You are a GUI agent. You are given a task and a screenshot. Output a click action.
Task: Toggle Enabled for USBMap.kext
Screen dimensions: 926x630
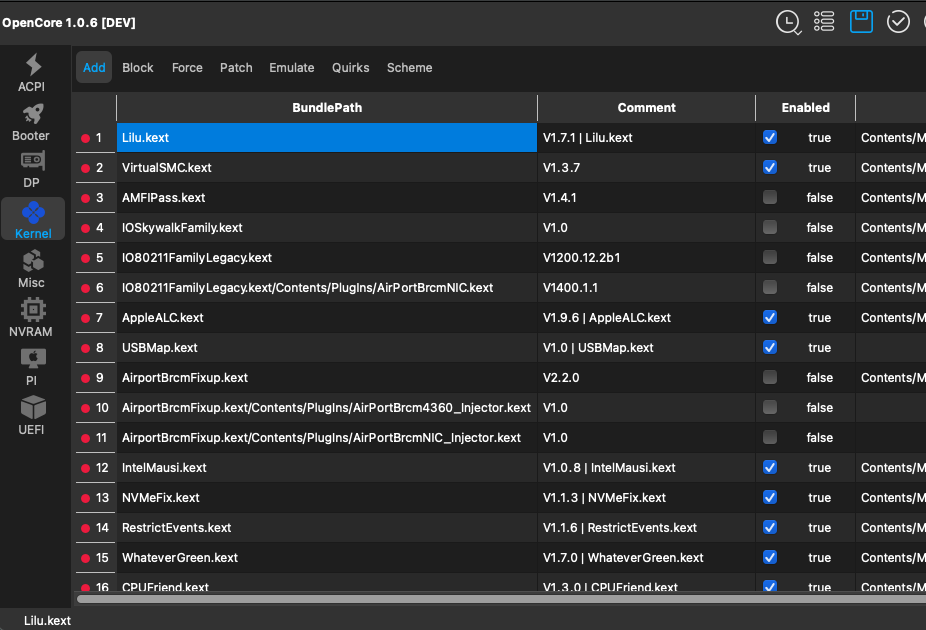click(x=770, y=347)
